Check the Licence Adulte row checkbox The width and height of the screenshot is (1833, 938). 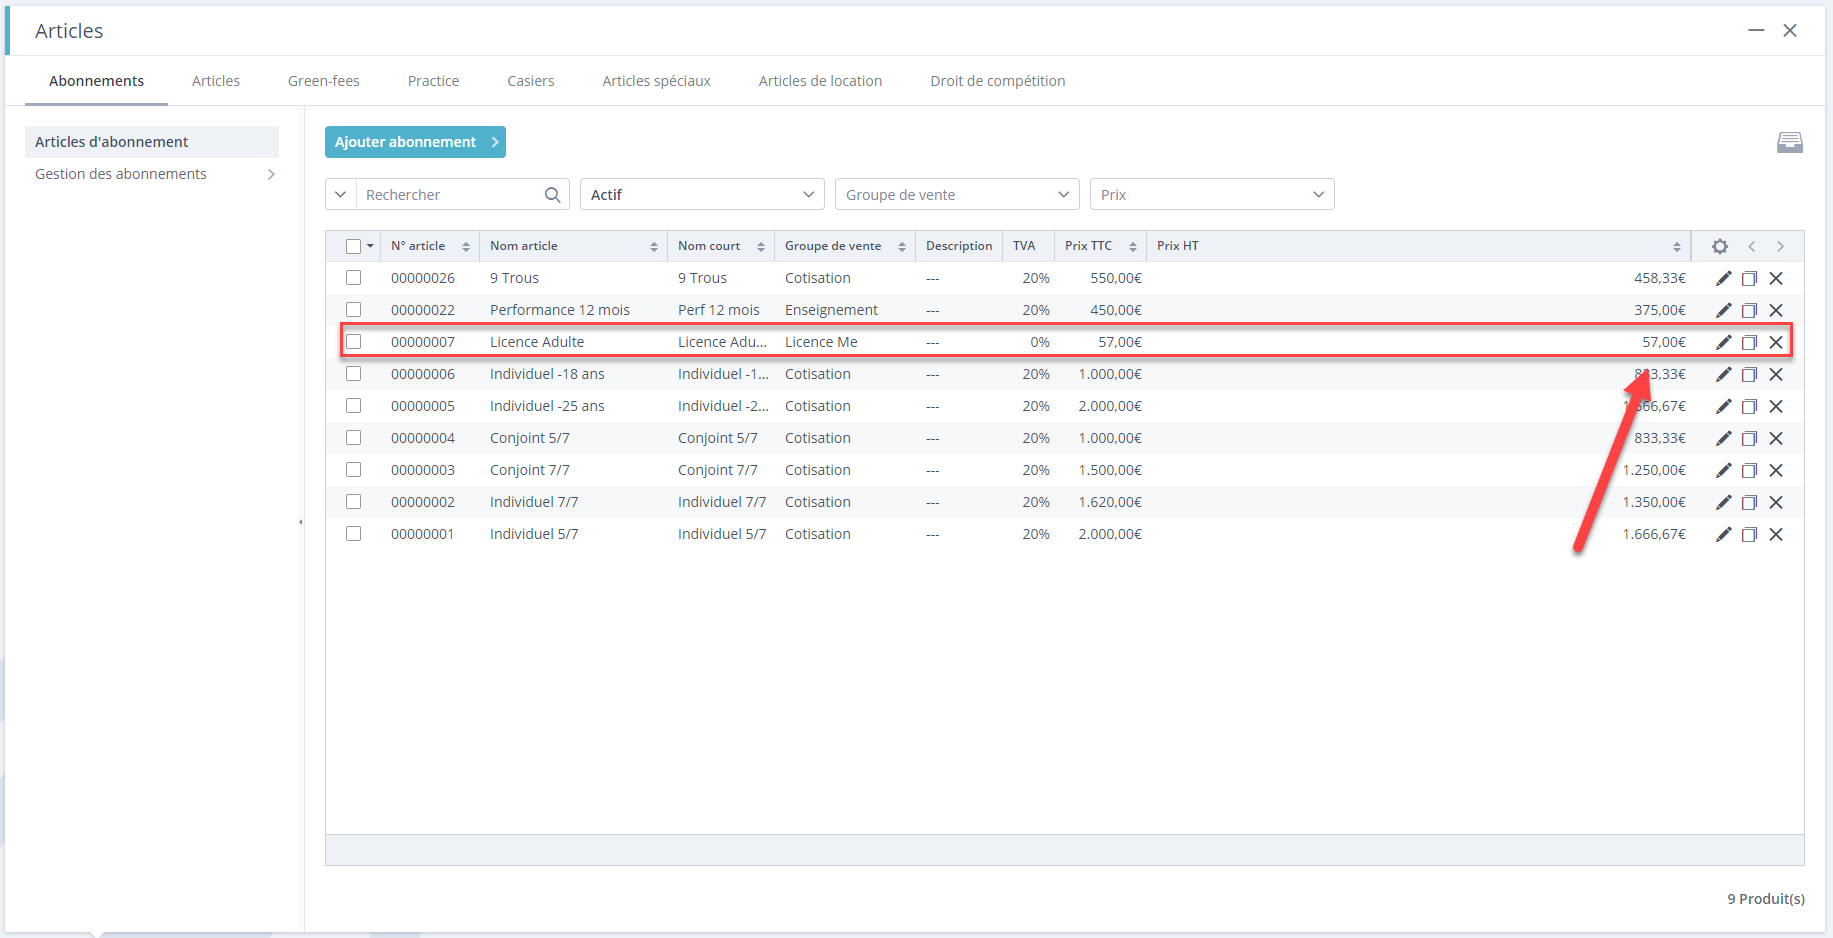(x=353, y=342)
